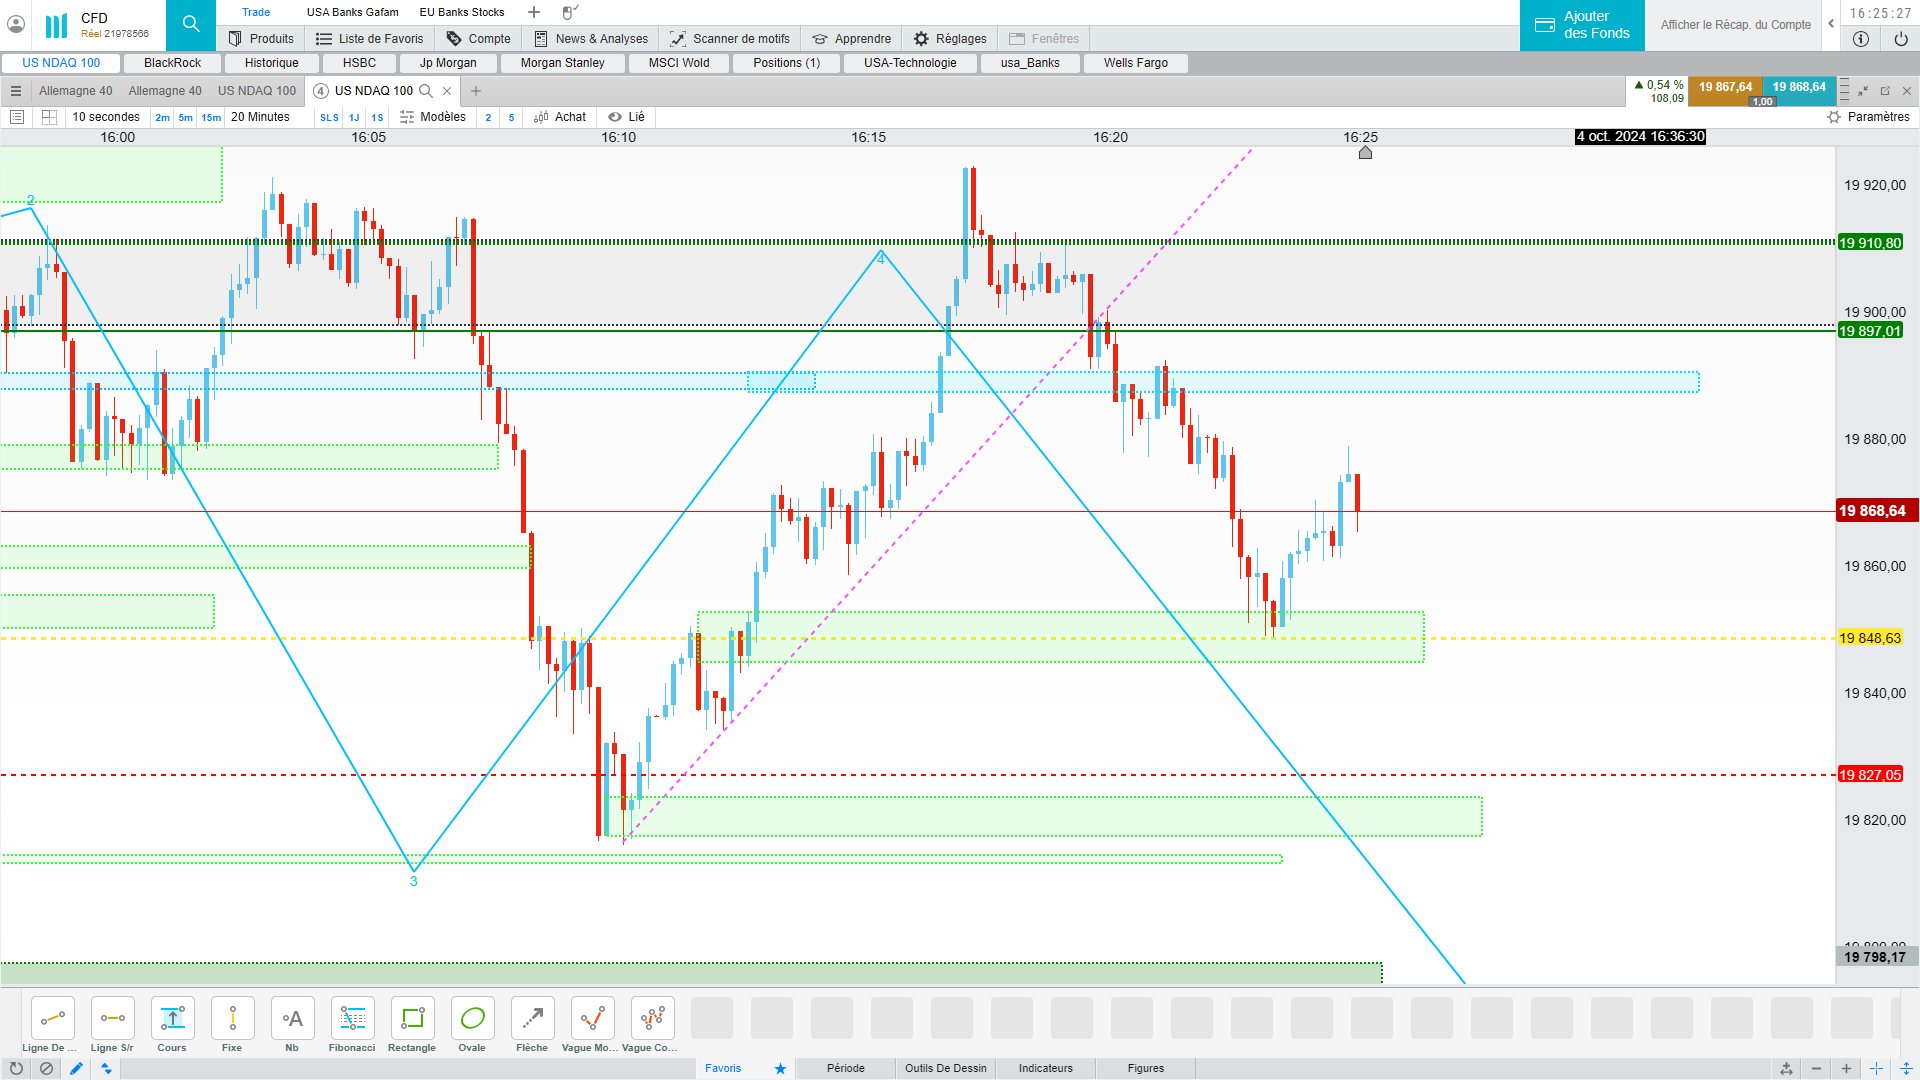Select the Rectangle drawing tool
Viewport: 1920px width, 1080px height.
point(412,1019)
